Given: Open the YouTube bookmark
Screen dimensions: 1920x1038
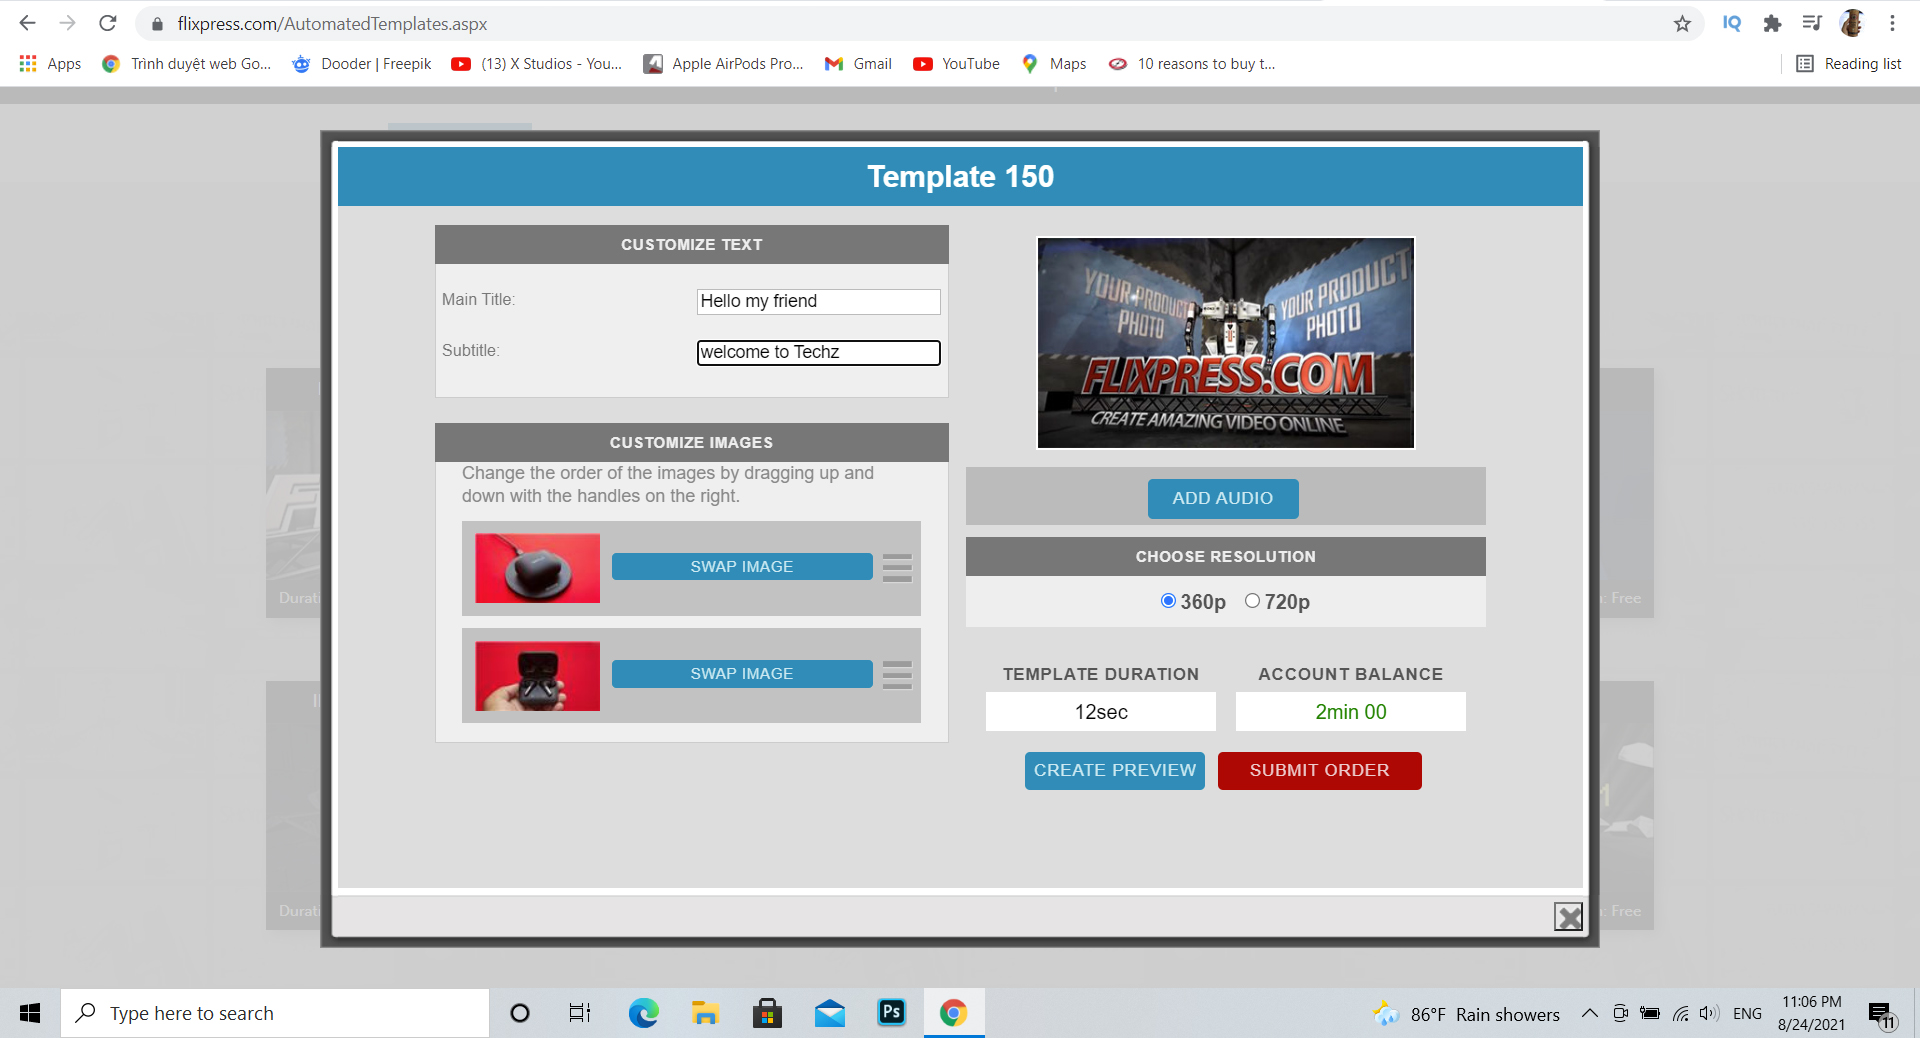Looking at the screenshot, I should pyautogui.click(x=956, y=64).
